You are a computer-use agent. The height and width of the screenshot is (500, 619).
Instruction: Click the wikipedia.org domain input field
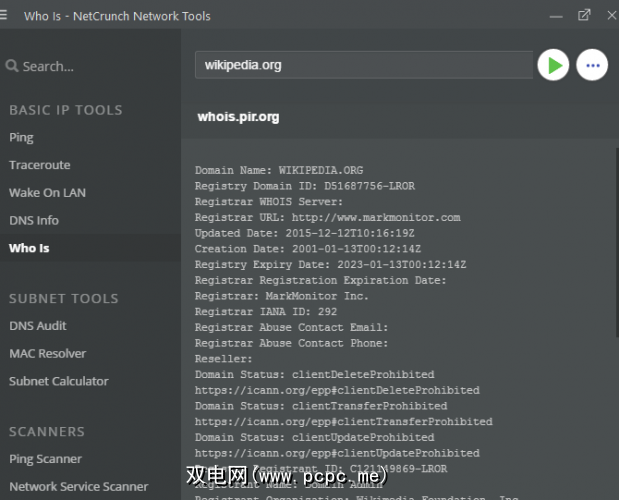[x=363, y=66]
